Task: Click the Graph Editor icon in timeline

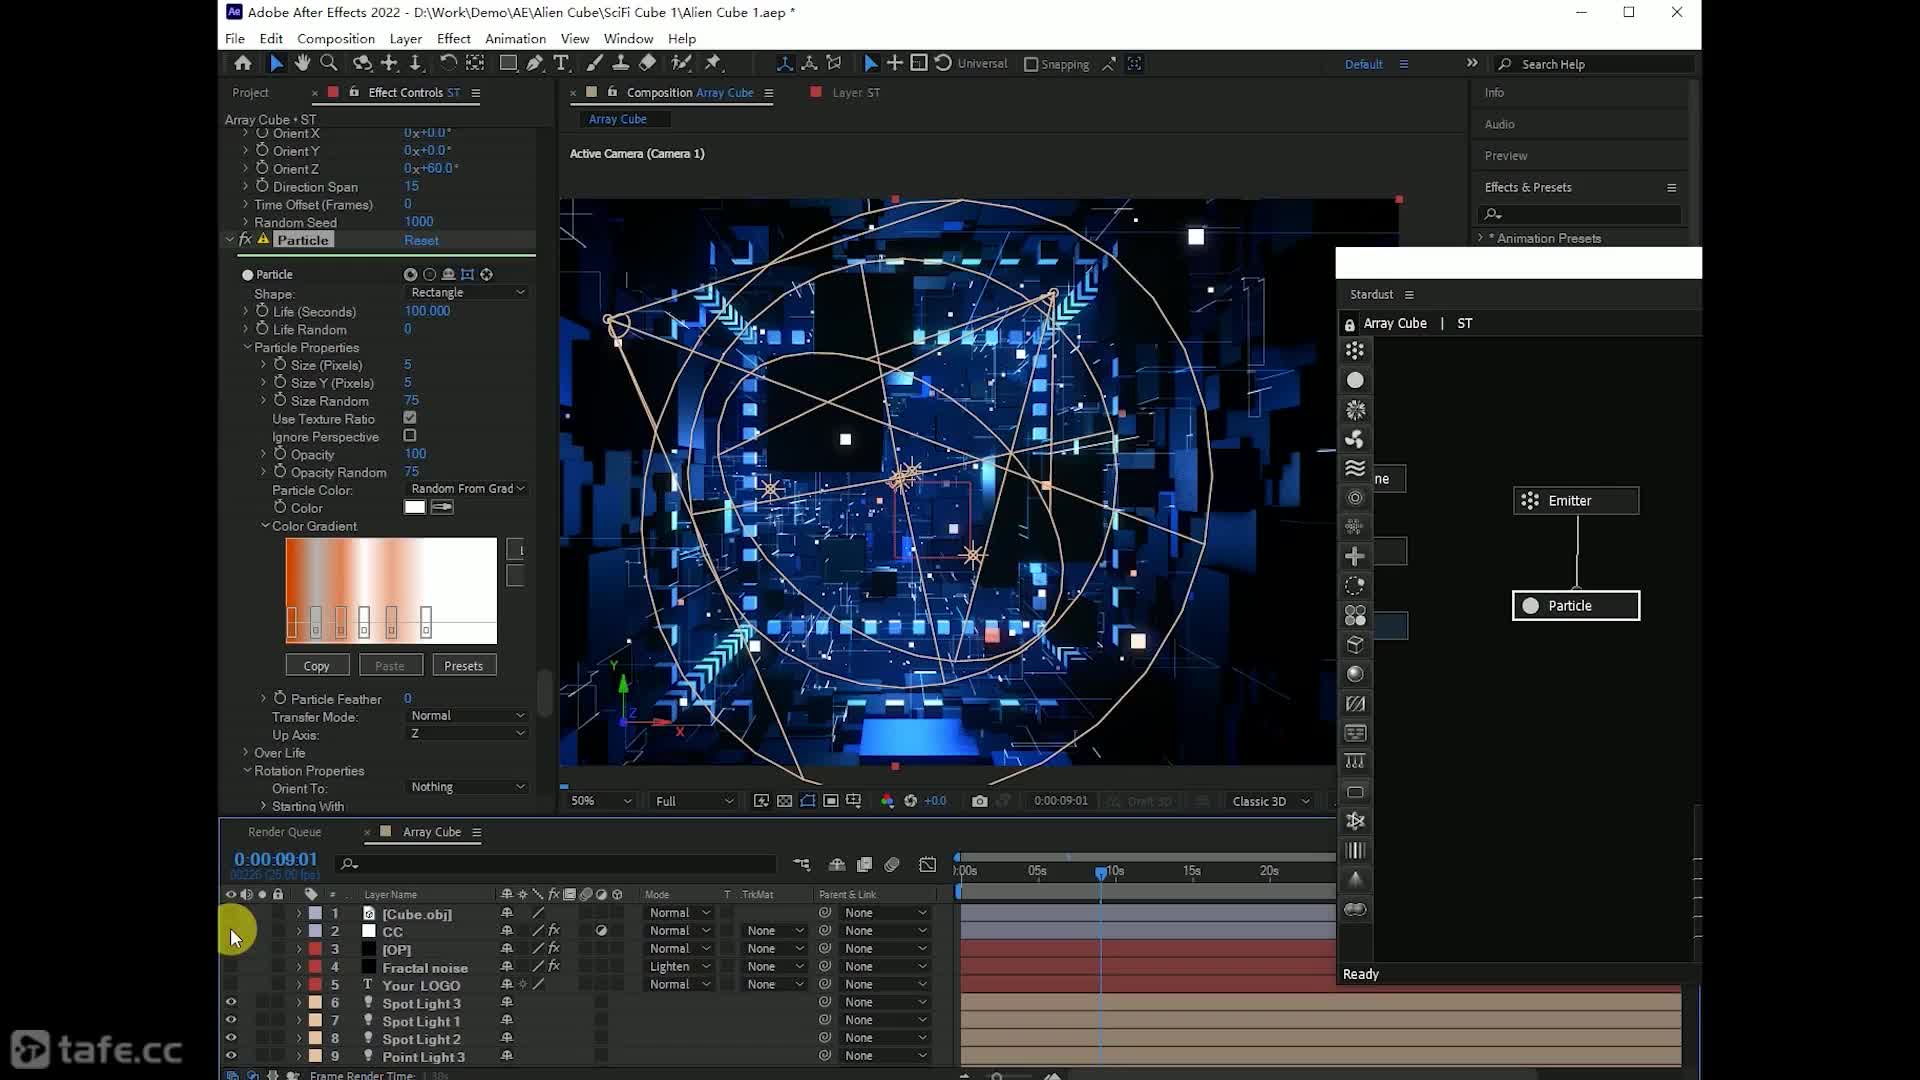Action: coord(928,864)
